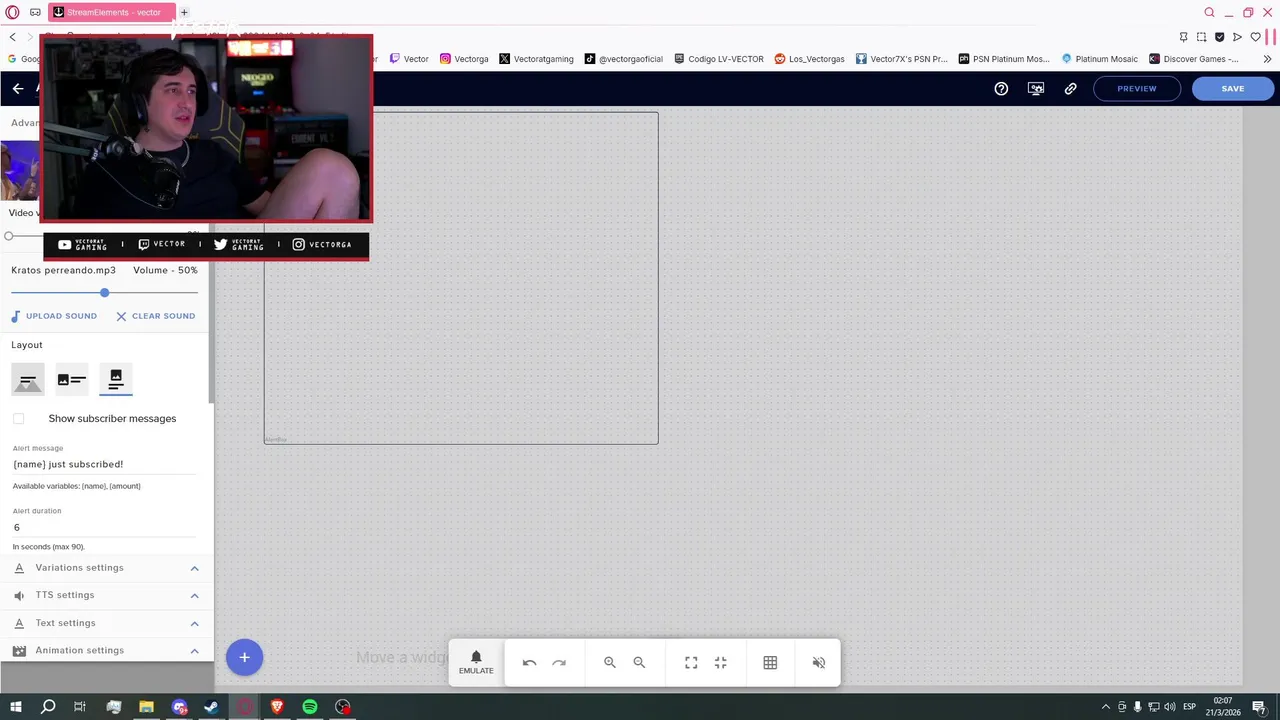Click the alert widget box on canvas
This screenshot has height=720, width=1280.
pos(461,278)
